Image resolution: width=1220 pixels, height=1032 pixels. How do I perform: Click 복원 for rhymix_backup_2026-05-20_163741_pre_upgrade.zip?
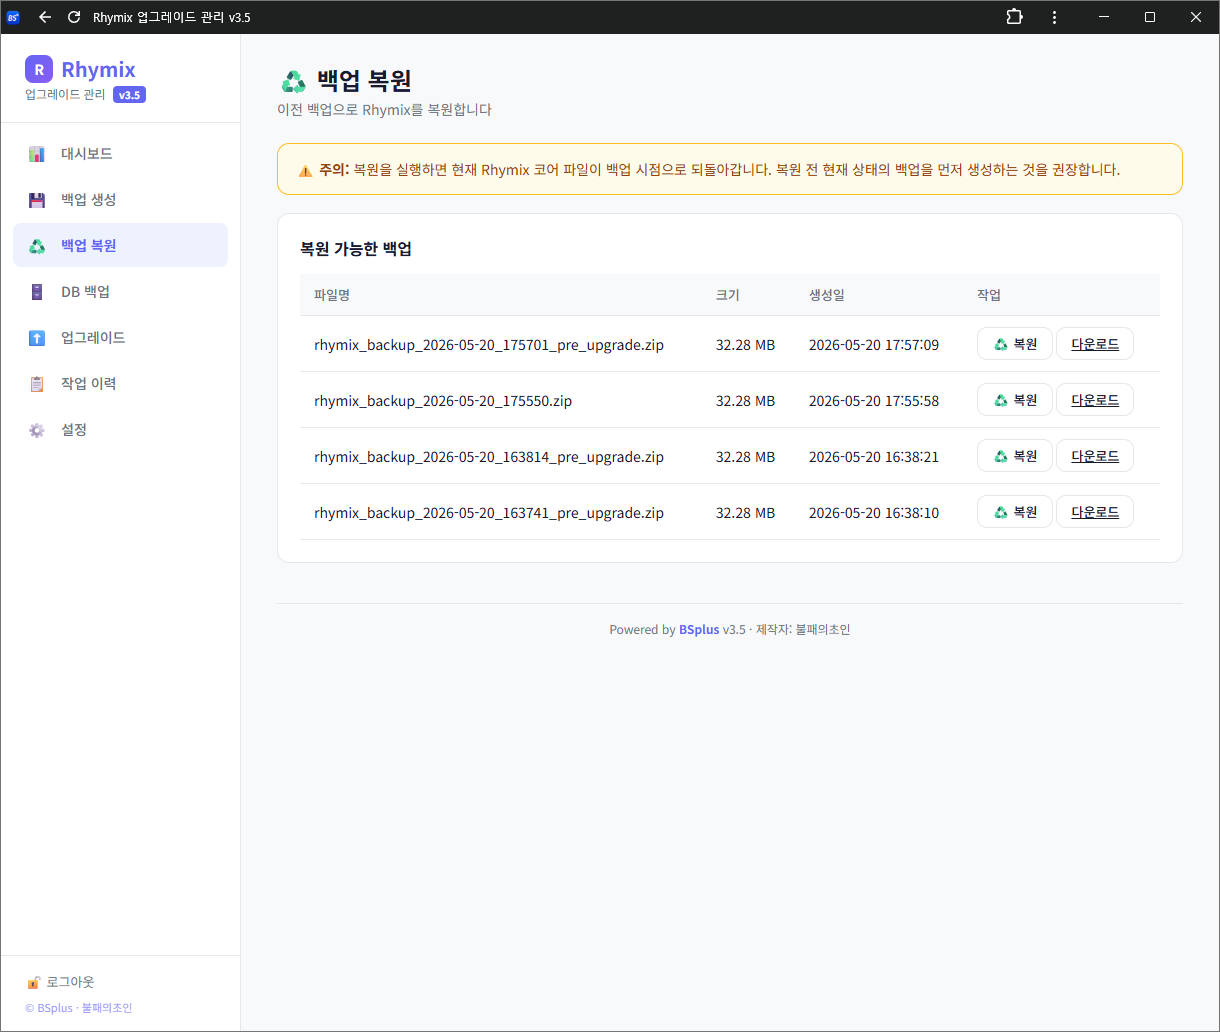(x=1014, y=512)
